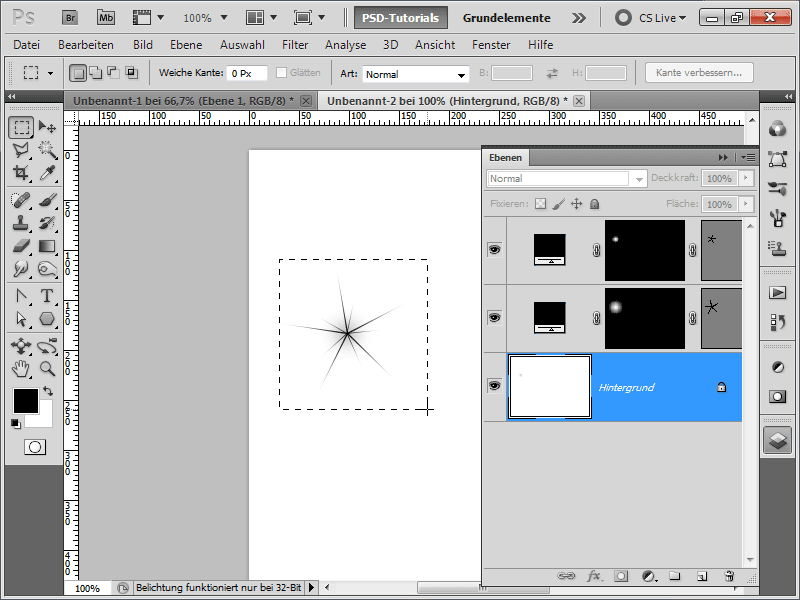Image resolution: width=800 pixels, height=600 pixels.
Task: Select the Move tool
Action: [47, 127]
